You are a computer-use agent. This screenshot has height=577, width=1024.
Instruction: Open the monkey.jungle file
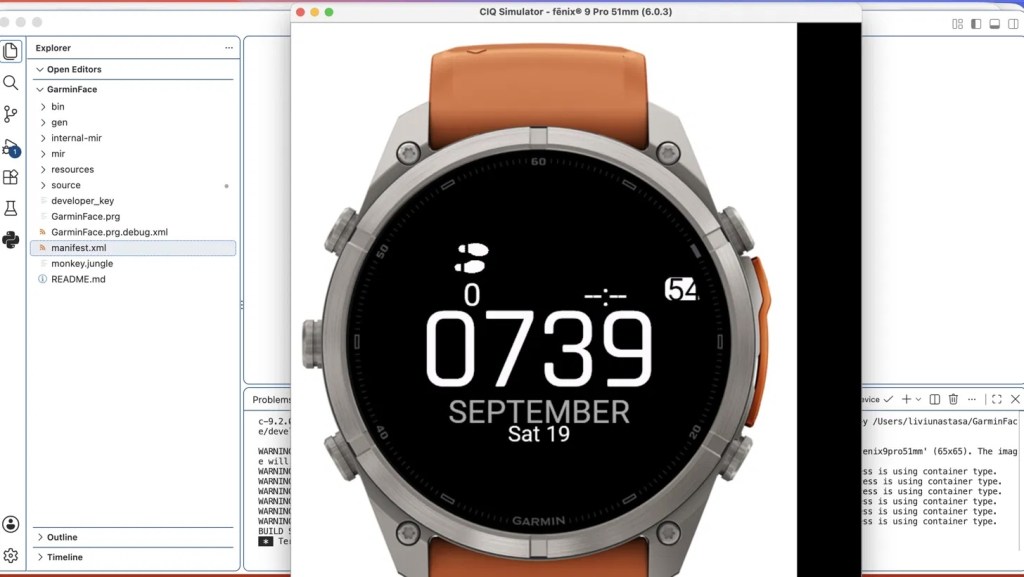133,263
